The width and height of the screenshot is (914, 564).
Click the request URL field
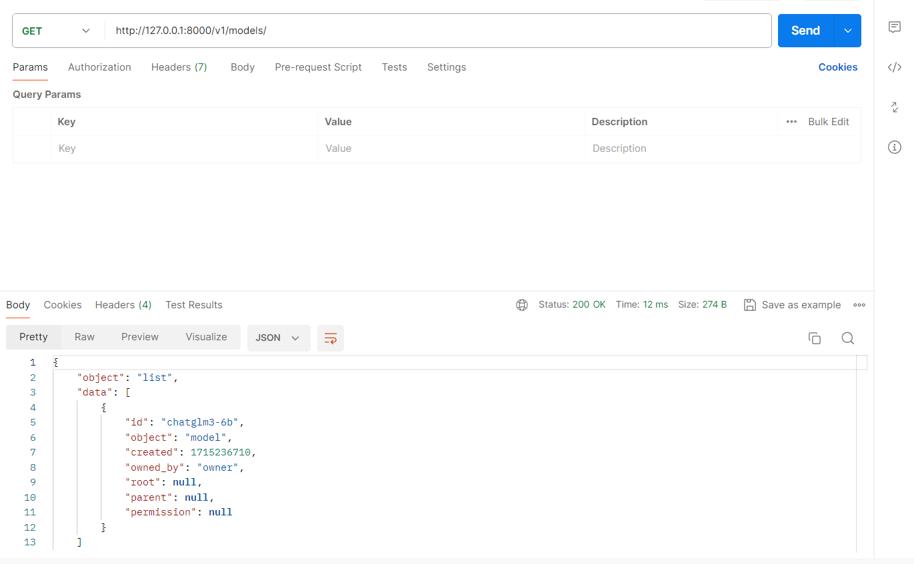[437, 31]
